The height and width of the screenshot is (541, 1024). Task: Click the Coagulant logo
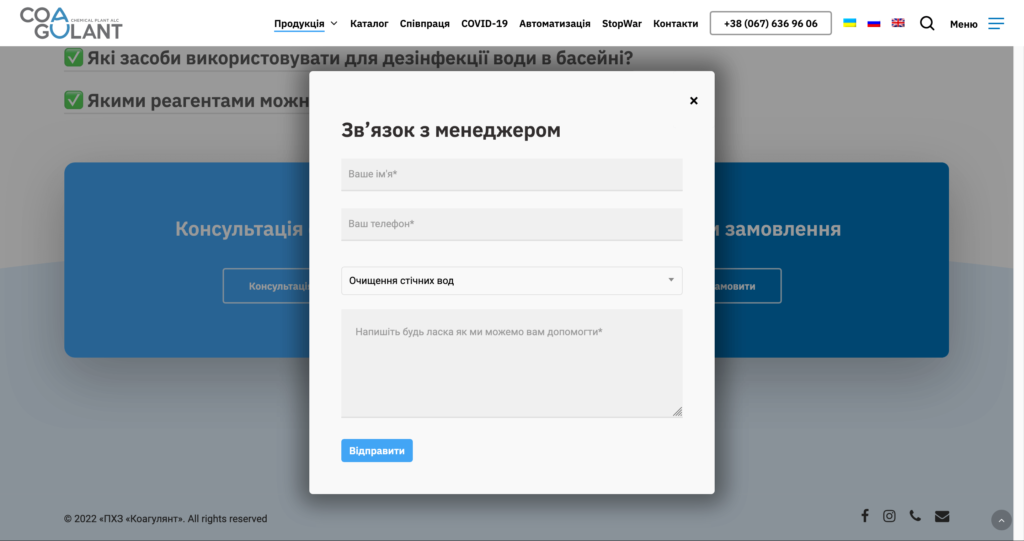71,24
